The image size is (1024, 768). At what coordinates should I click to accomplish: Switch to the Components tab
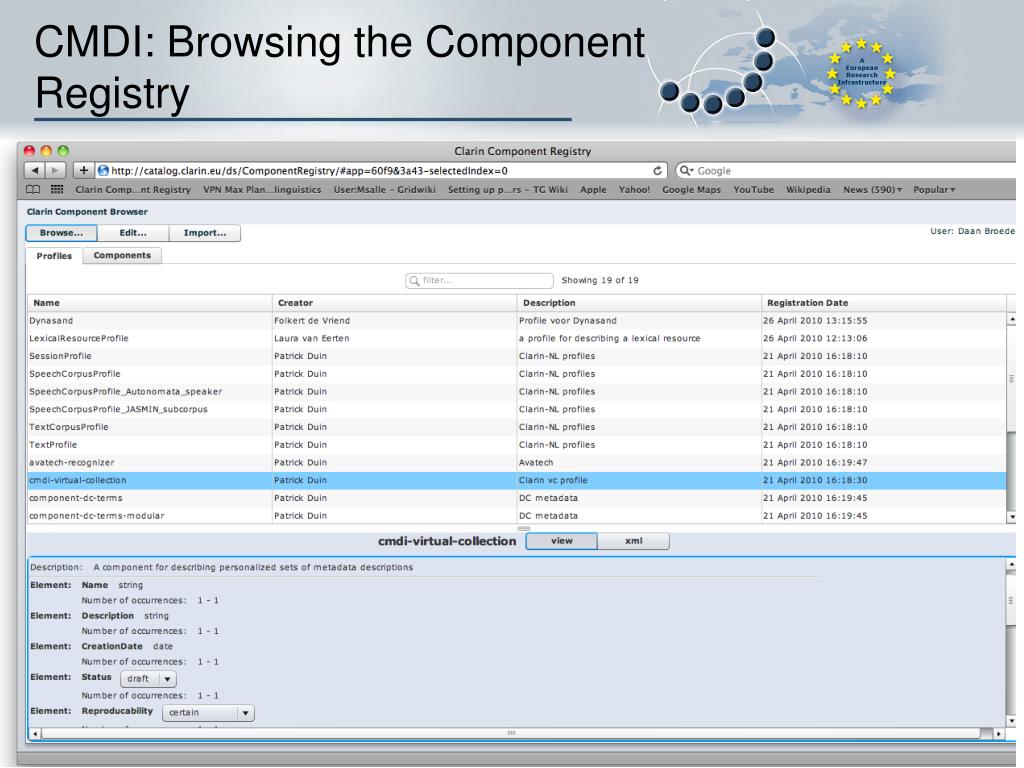pyautogui.click(x=122, y=255)
